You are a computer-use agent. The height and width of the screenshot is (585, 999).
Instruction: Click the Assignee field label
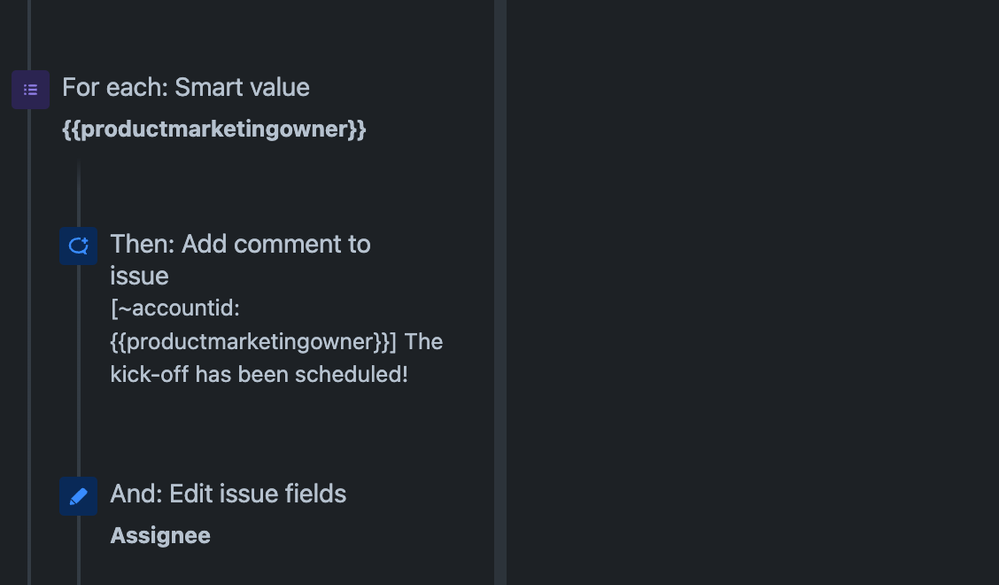tap(160, 536)
